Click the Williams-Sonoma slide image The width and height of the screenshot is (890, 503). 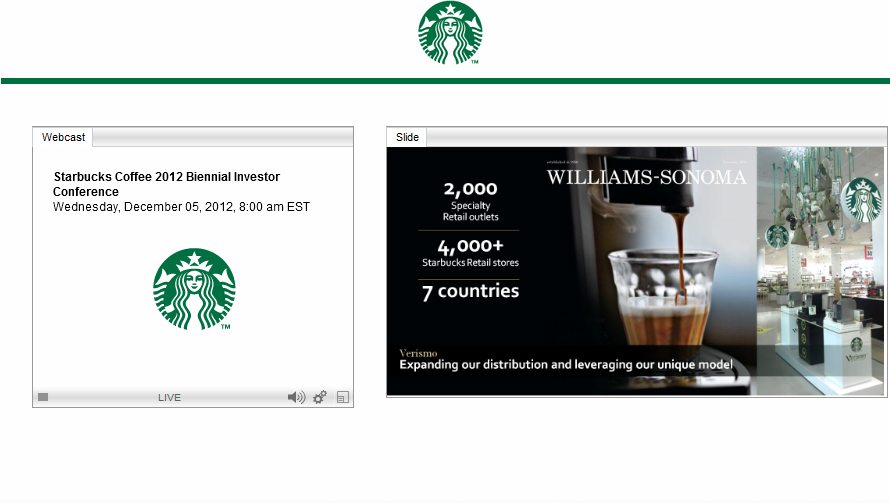click(x=636, y=271)
